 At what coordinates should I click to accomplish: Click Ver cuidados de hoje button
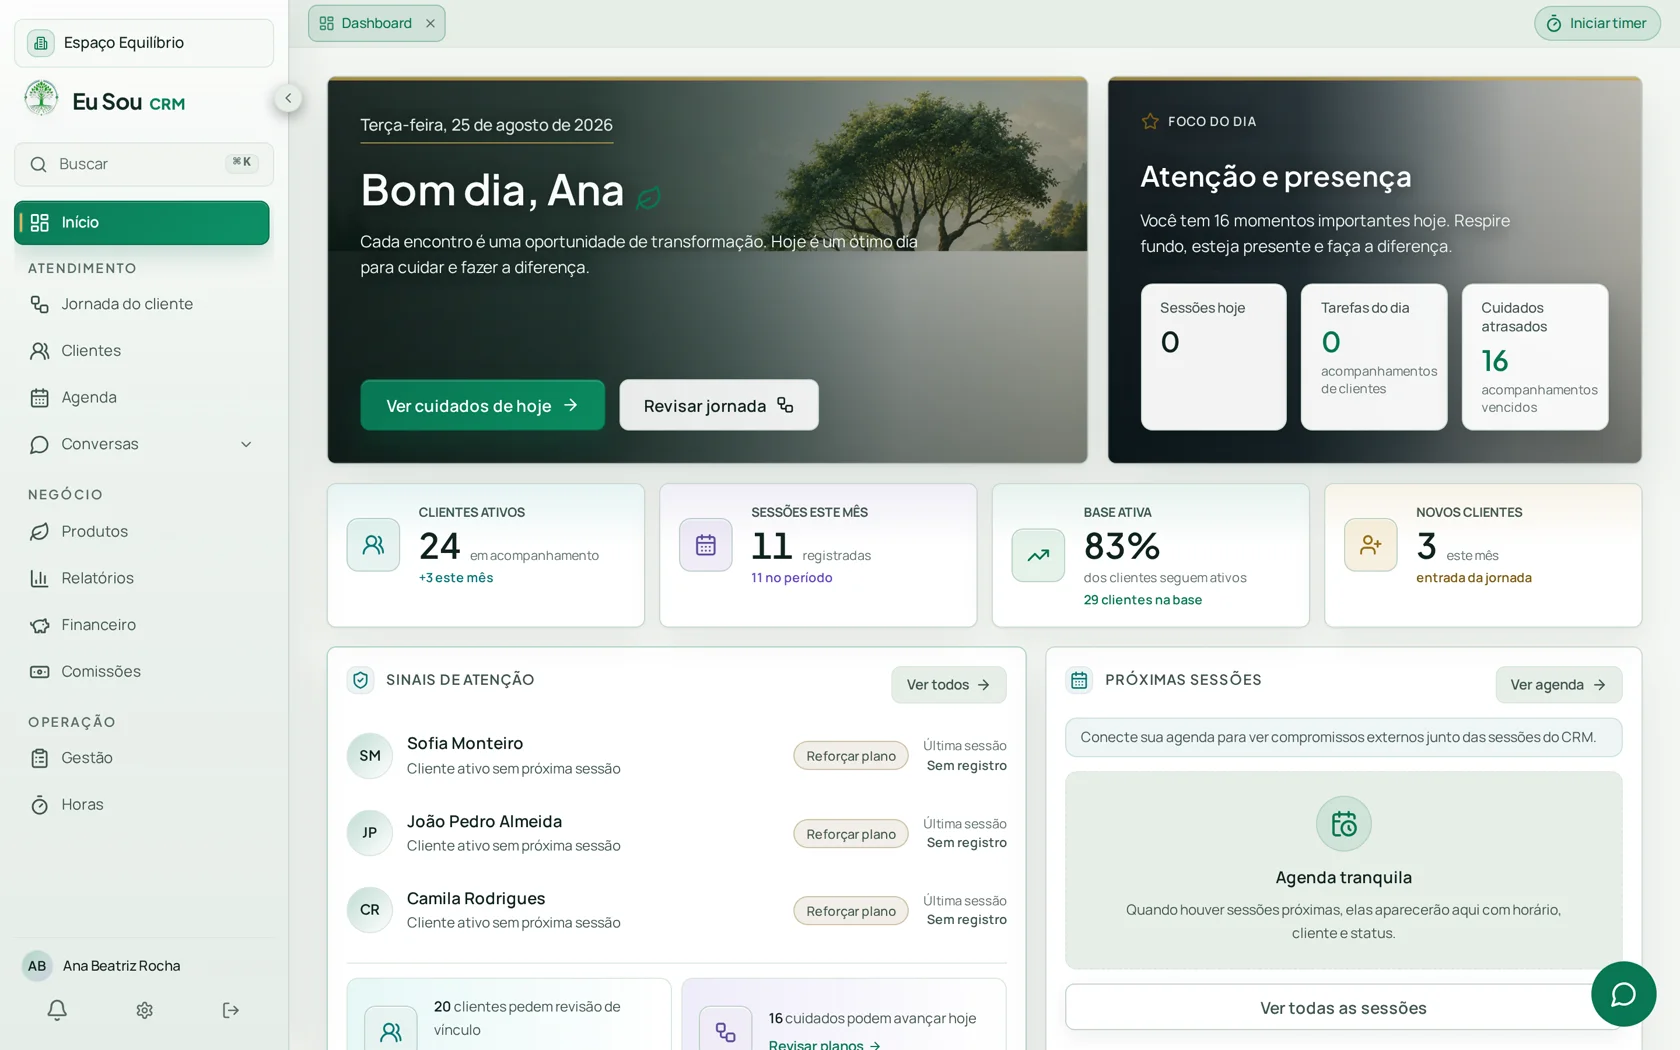tap(482, 405)
